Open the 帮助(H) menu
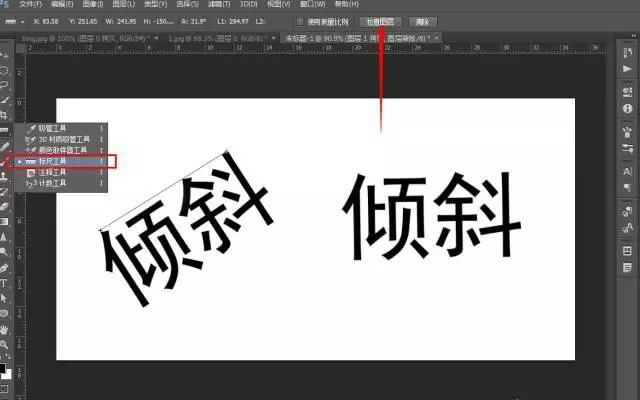 [x=347, y=4]
